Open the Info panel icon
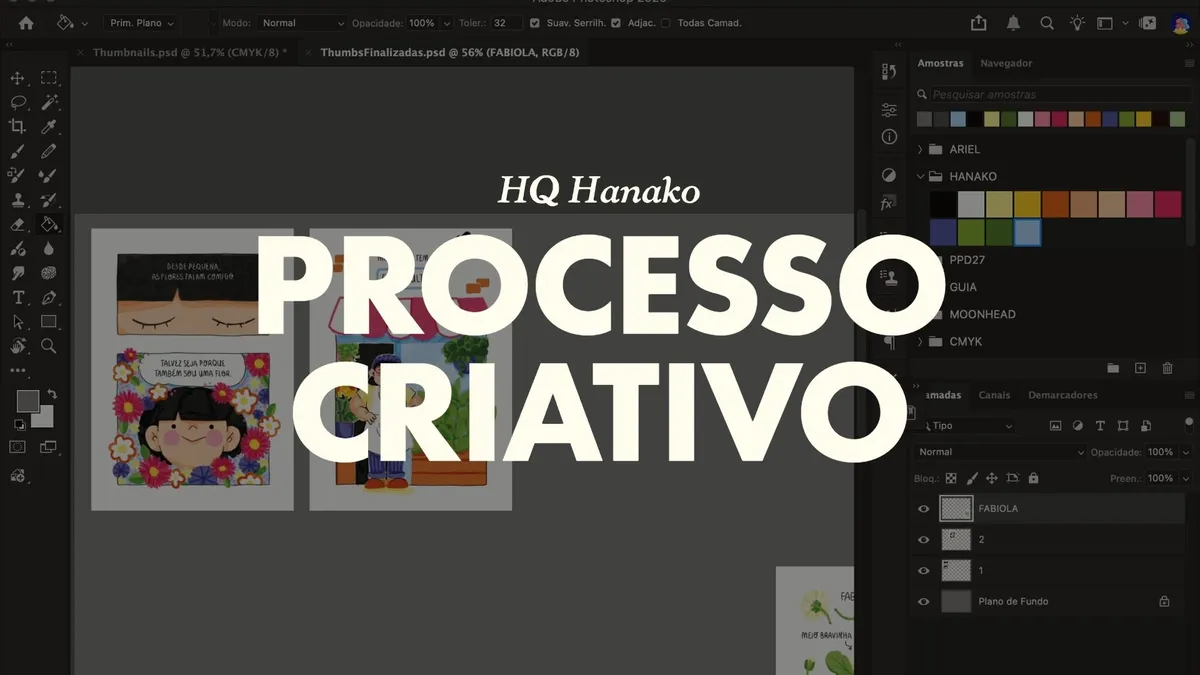The image size is (1200, 675). click(889, 137)
